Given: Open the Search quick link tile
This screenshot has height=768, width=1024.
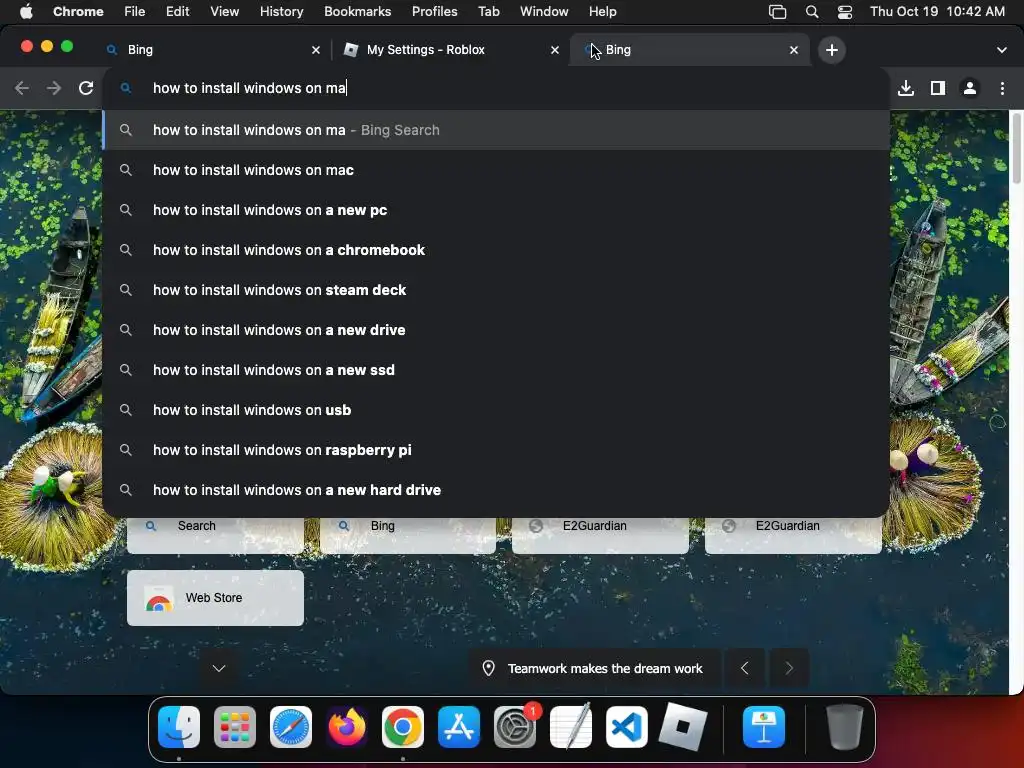Looking at the screenshot, I should pyautogui.click(x=215, y=534).
